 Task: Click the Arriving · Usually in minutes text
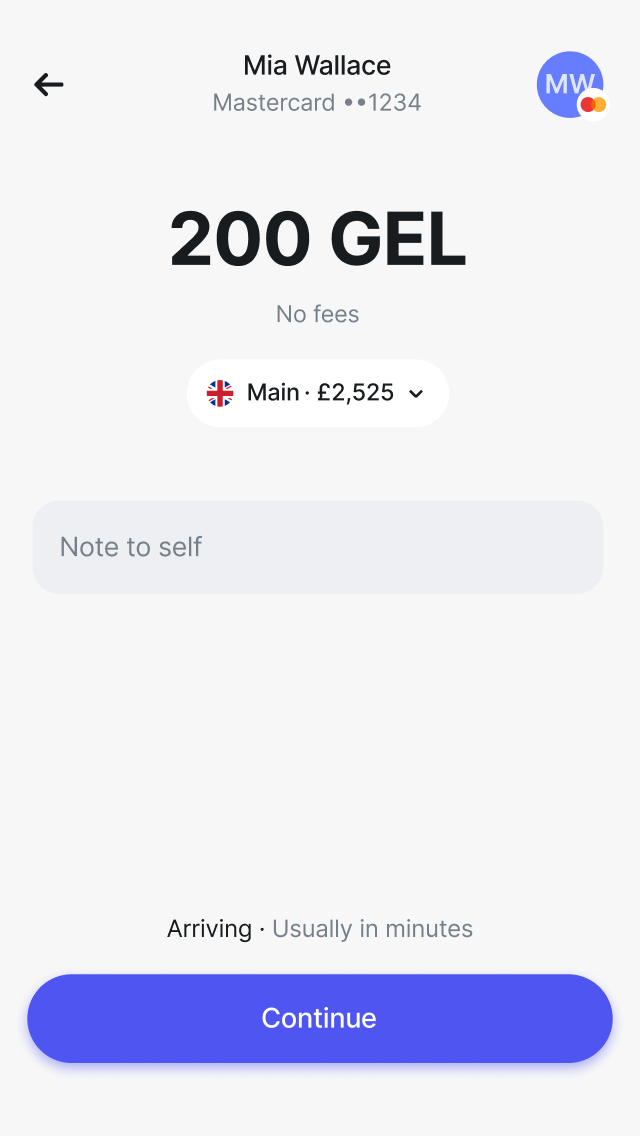point(319,928)
